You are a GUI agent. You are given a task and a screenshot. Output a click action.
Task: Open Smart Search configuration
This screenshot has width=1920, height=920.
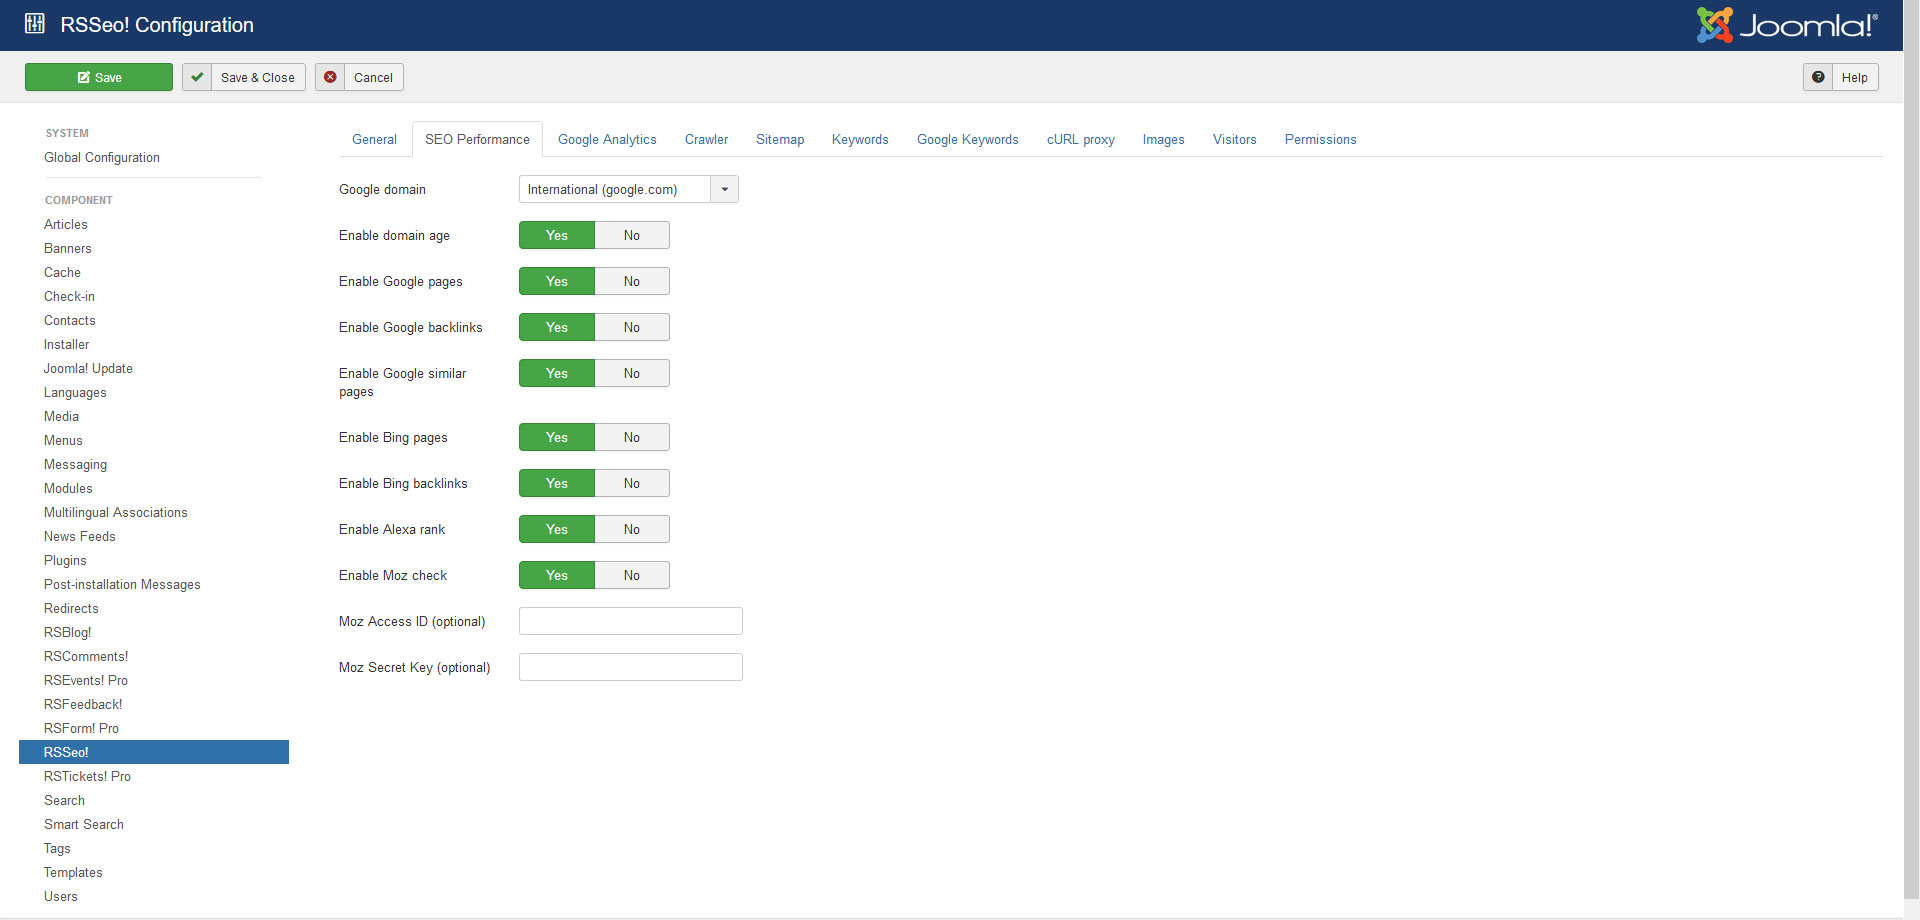(84, 824)
